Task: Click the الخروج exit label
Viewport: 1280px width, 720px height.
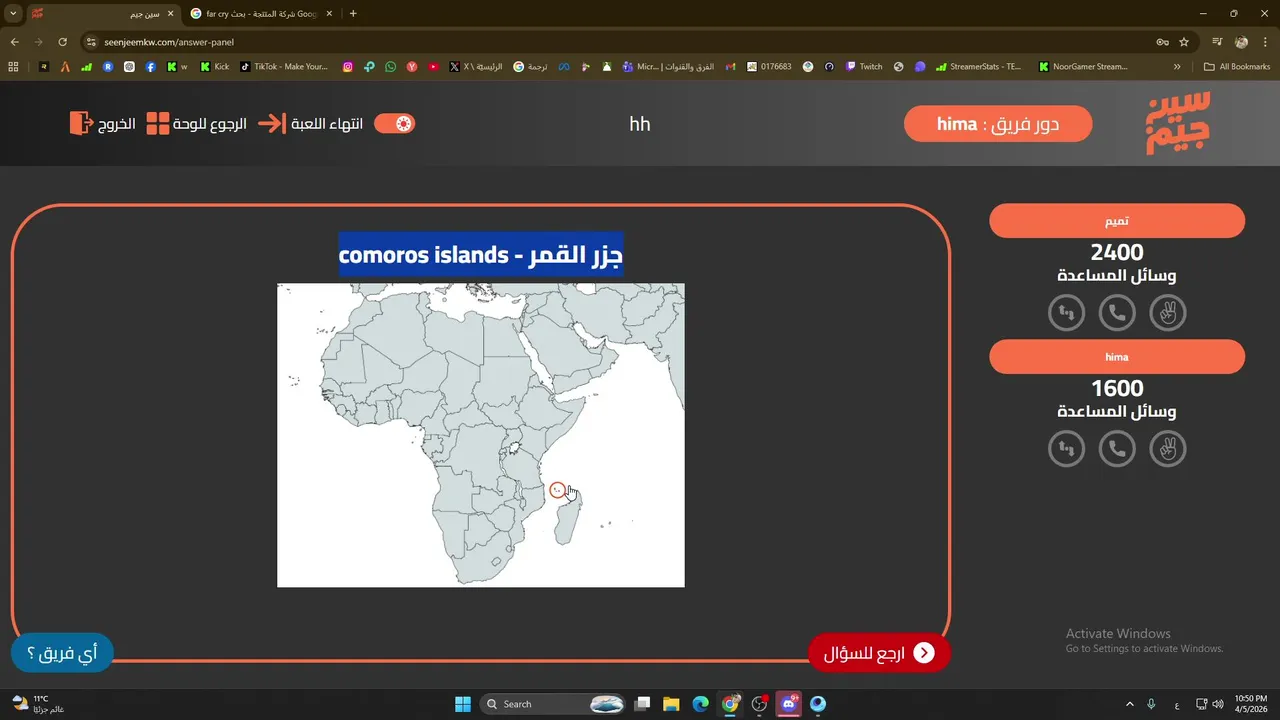Action: (x=116, y=124)
